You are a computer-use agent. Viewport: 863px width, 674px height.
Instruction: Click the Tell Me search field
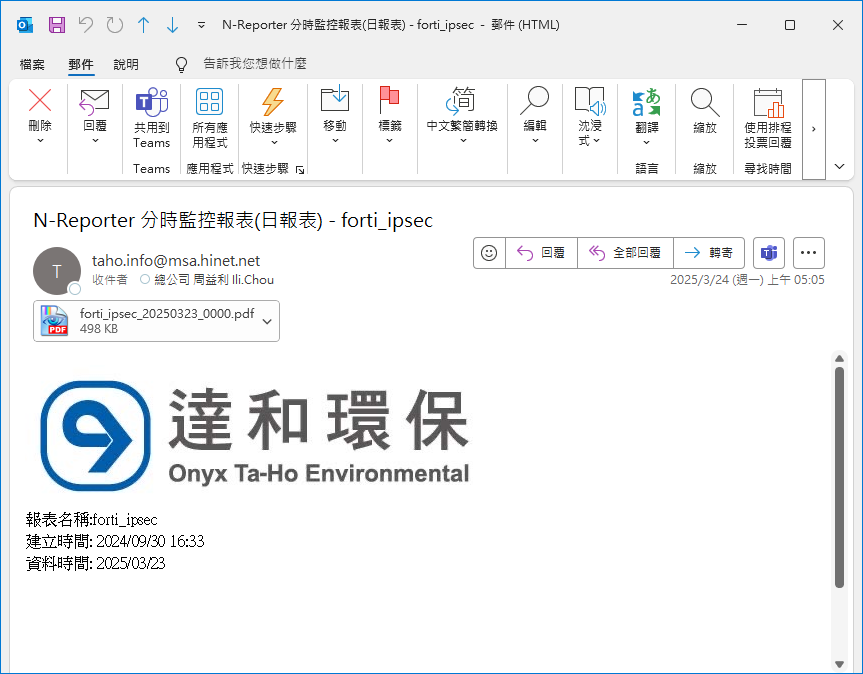click(x=254, y=64)
